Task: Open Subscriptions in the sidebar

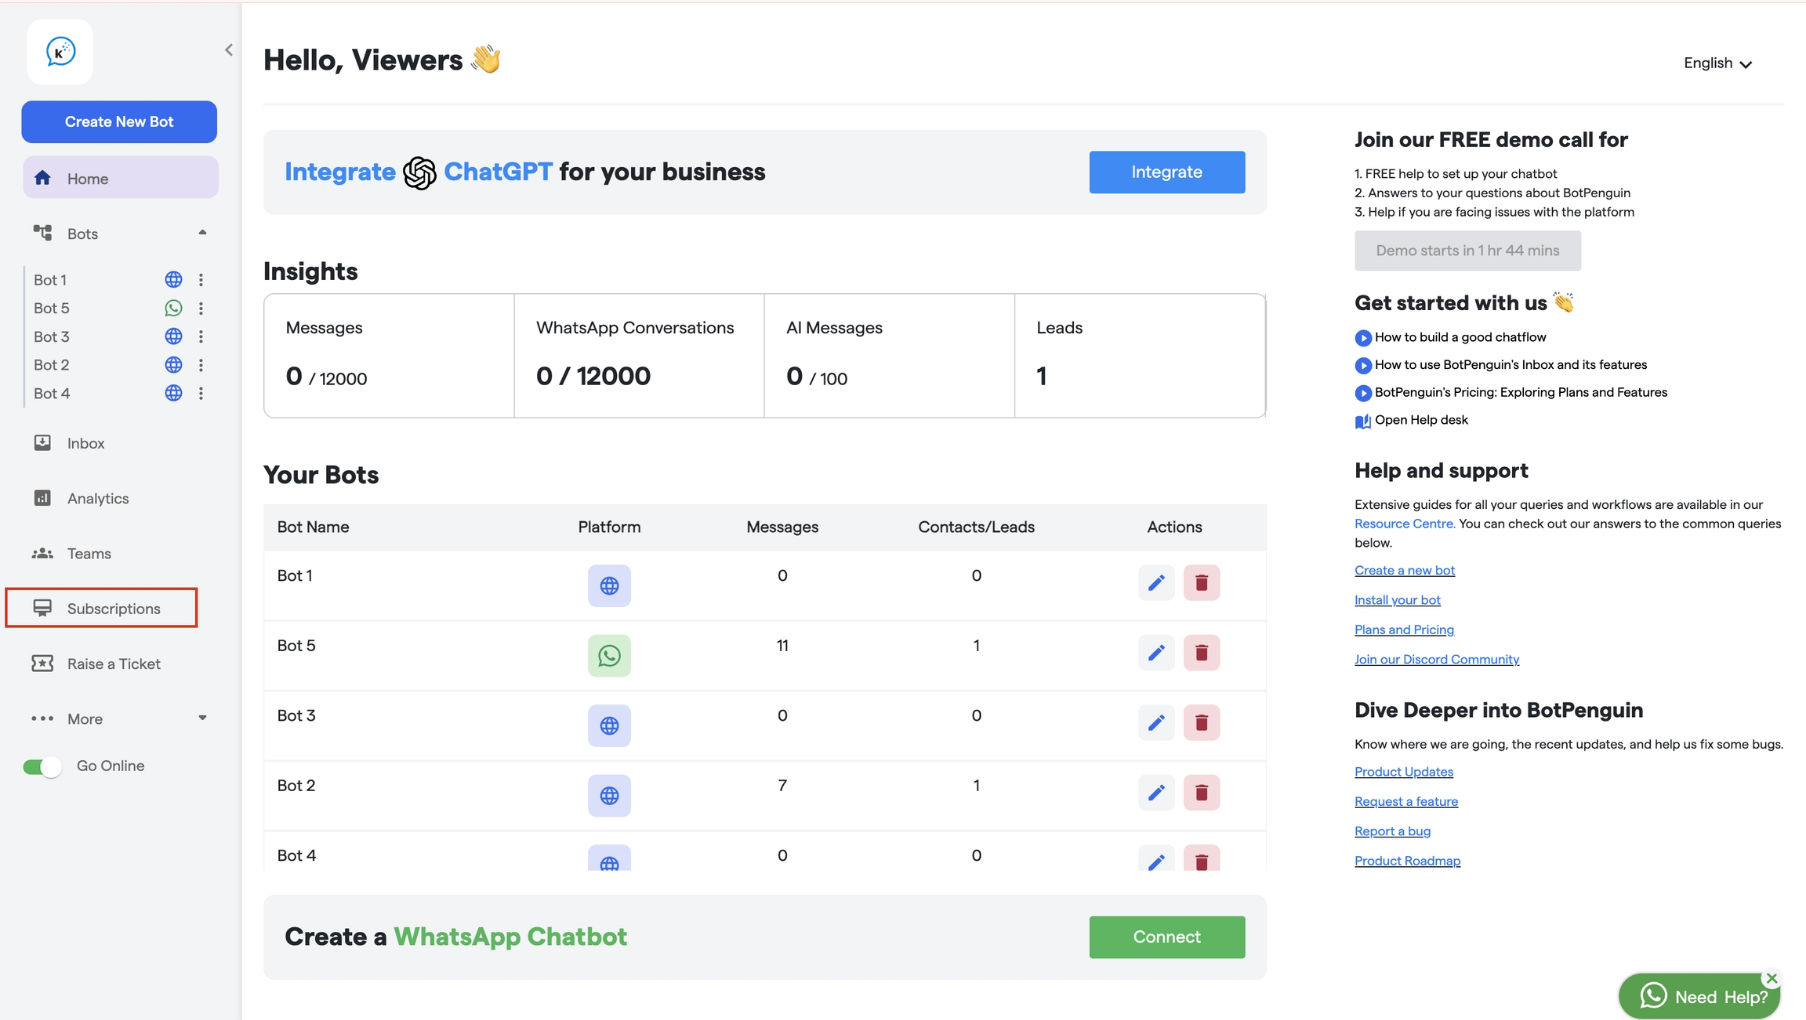Action: click(x=101, y=608)
